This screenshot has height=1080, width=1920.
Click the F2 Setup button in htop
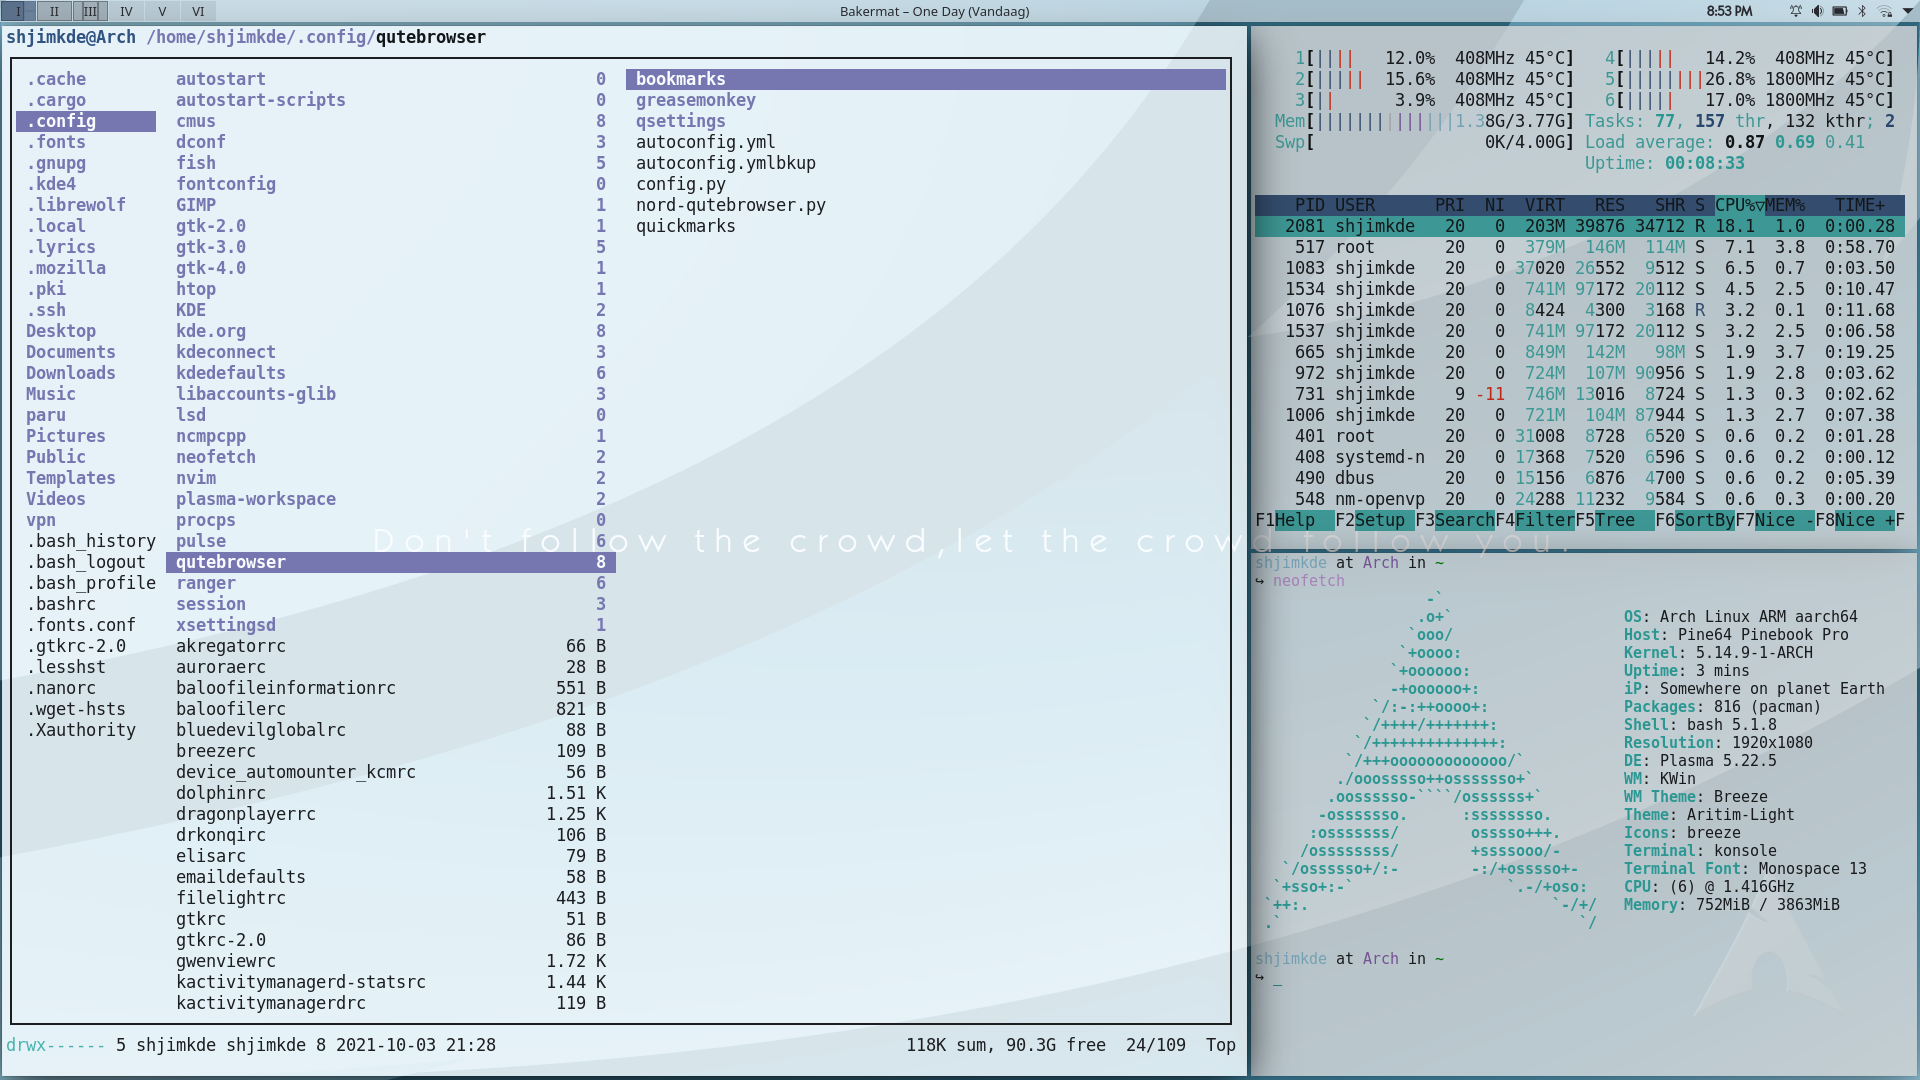(x=1375, y=520)
